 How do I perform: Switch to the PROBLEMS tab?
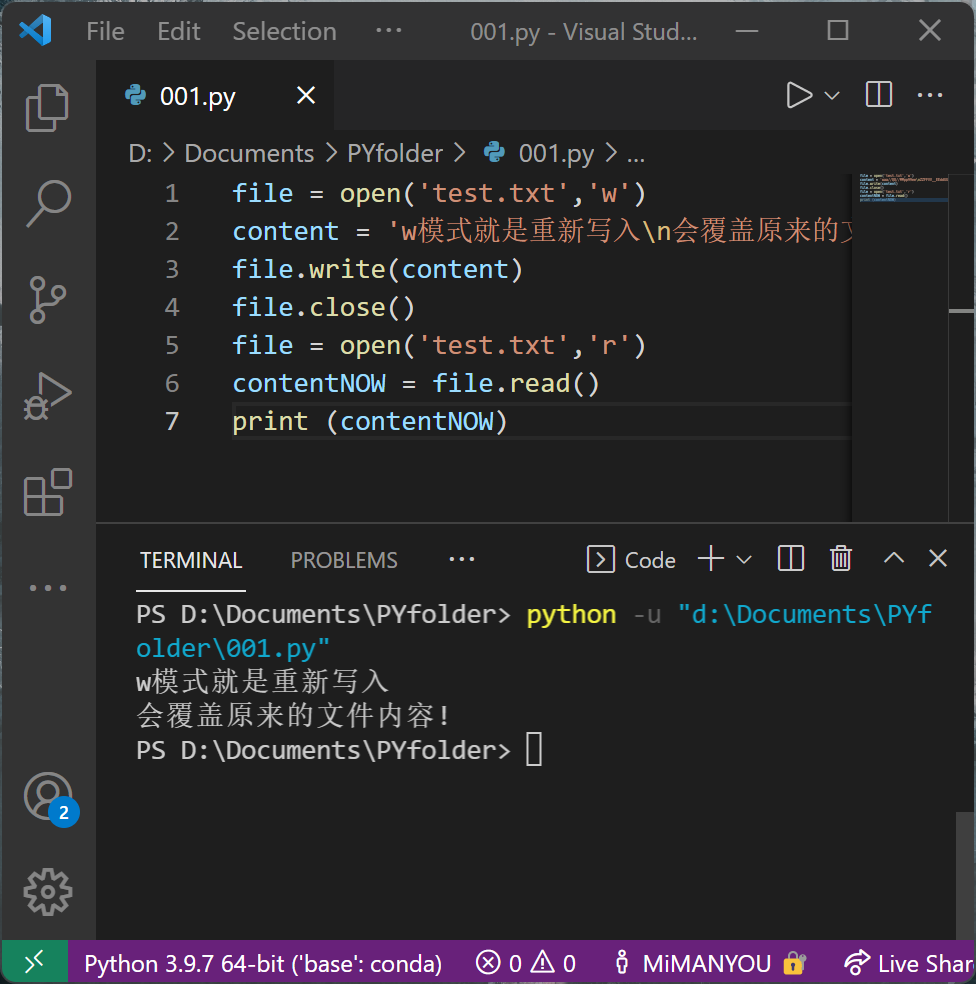click(x=344, y=560)
